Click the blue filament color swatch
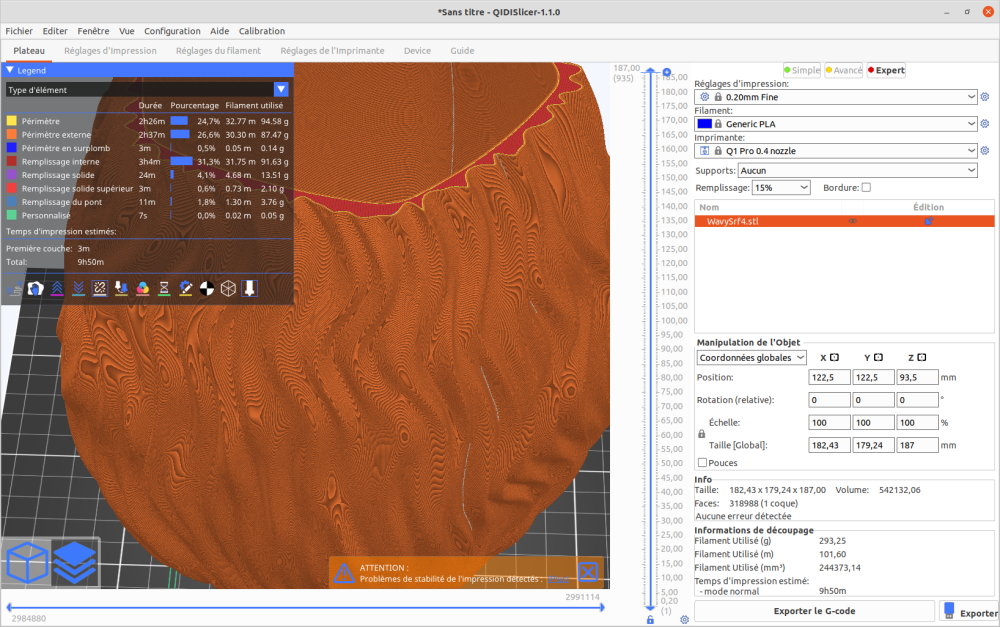Viewport: 1000px width, 627px height. click(x=704, y=124)
